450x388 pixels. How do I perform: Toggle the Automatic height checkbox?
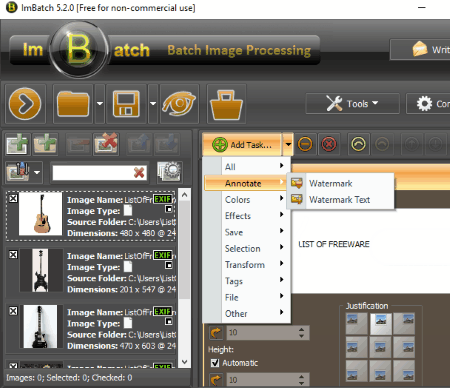pyautogui.click(x=215, y=363)
